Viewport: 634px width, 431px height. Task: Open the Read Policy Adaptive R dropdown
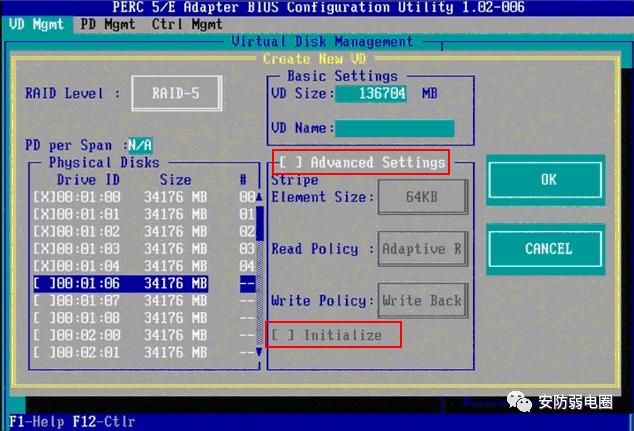[423, 249]
